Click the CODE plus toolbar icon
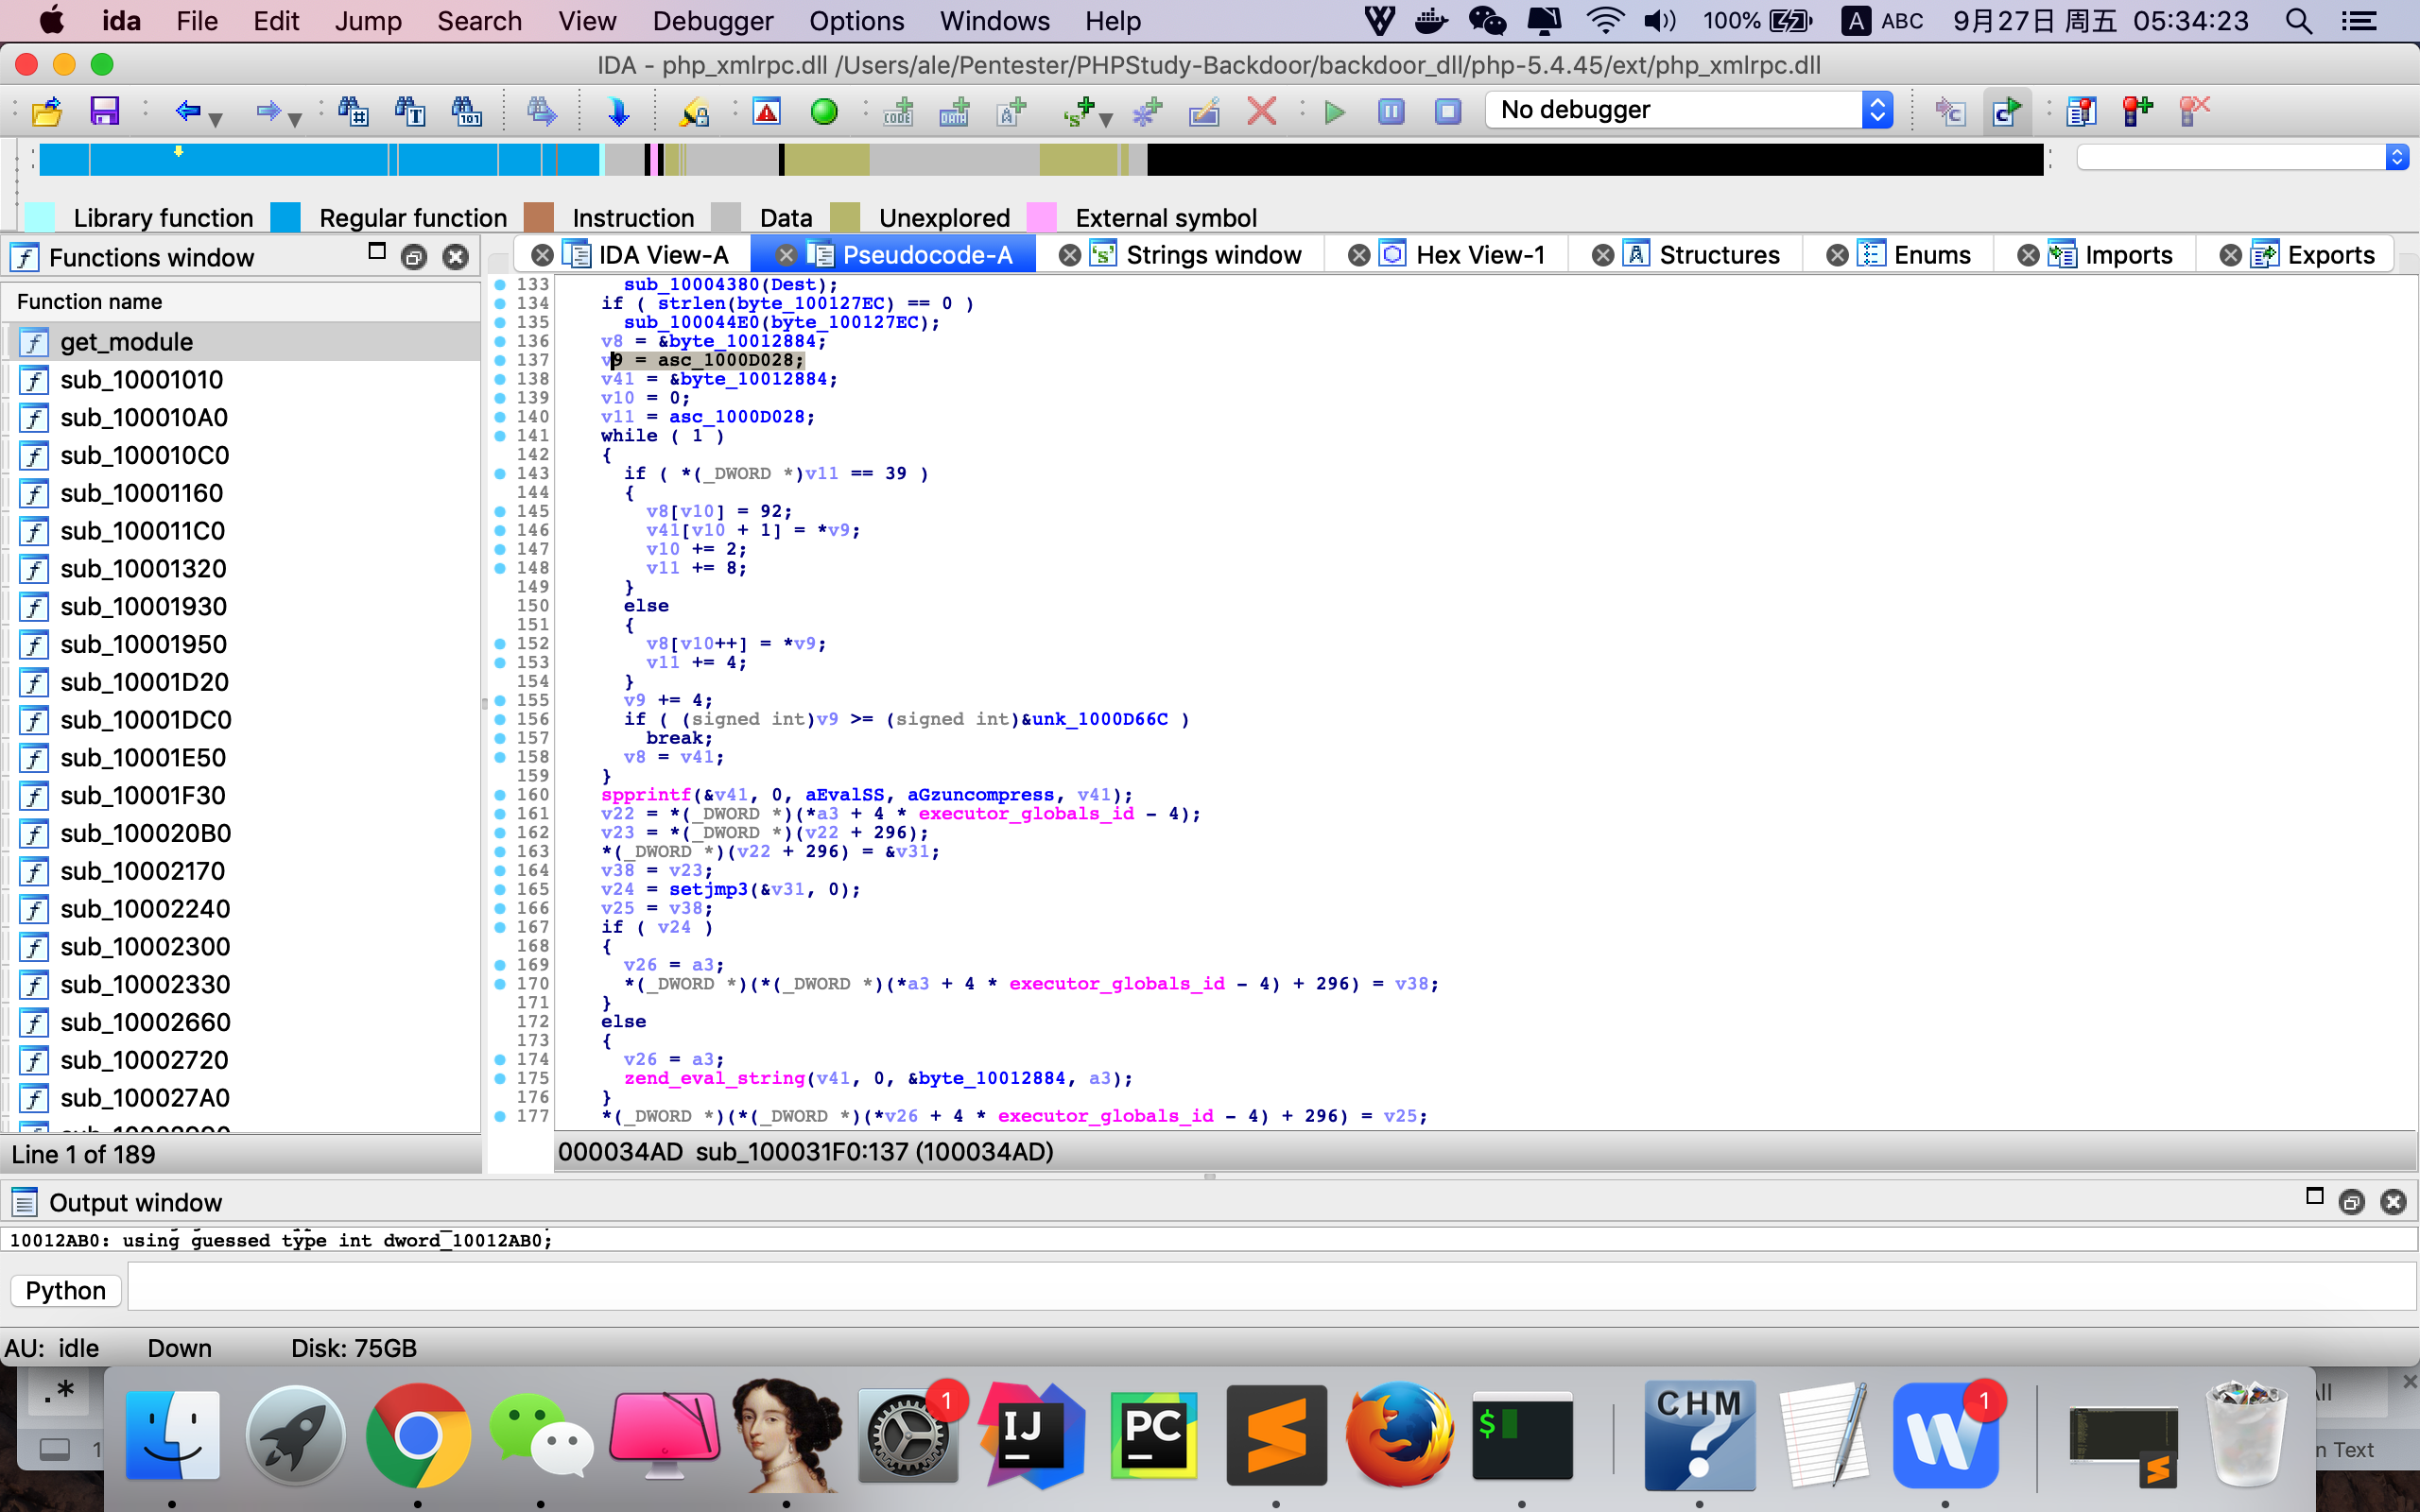This screenshot has height=1512, width=2420. coord(898,111)
